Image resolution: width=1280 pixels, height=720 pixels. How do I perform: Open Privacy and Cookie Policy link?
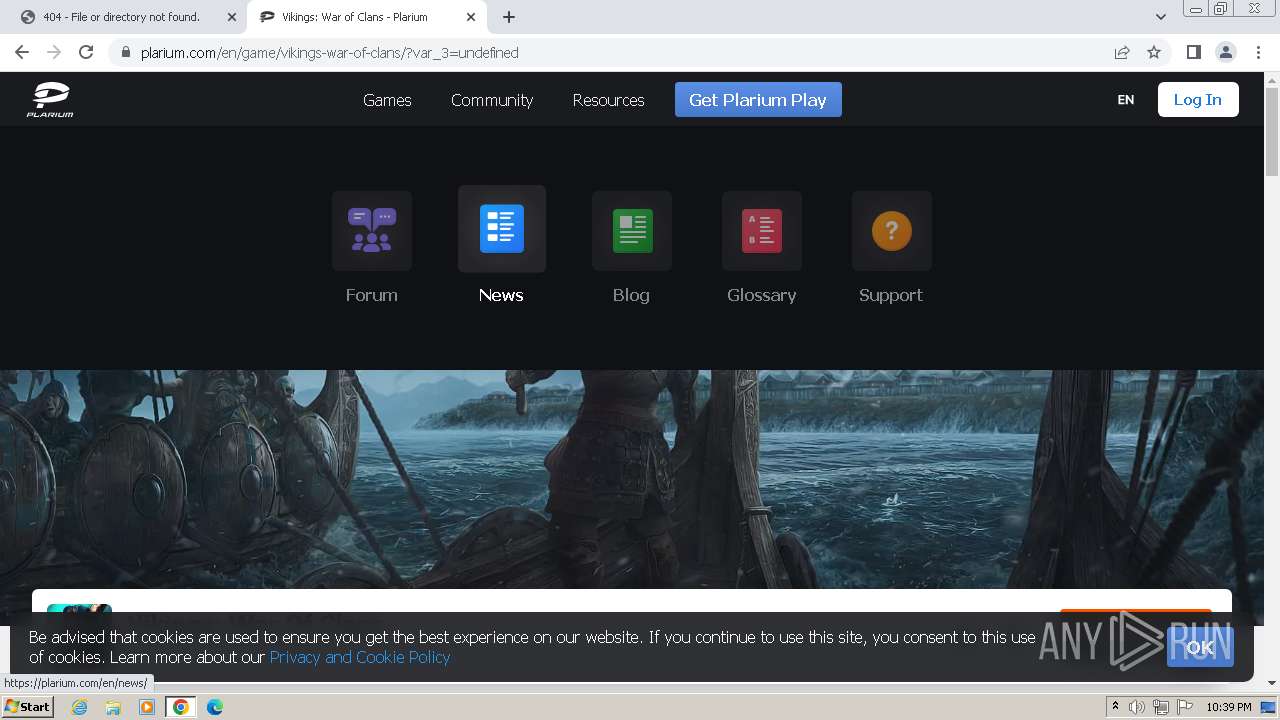click(x=360, y=657)
